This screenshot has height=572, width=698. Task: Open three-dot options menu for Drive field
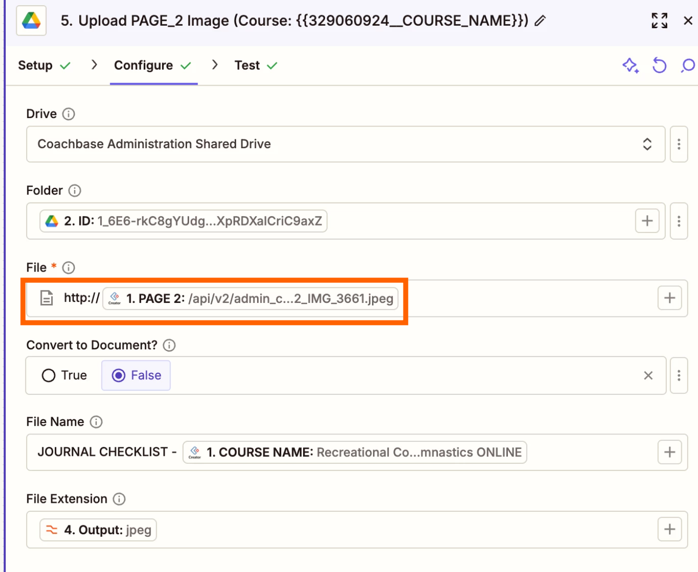click(679, 144)
